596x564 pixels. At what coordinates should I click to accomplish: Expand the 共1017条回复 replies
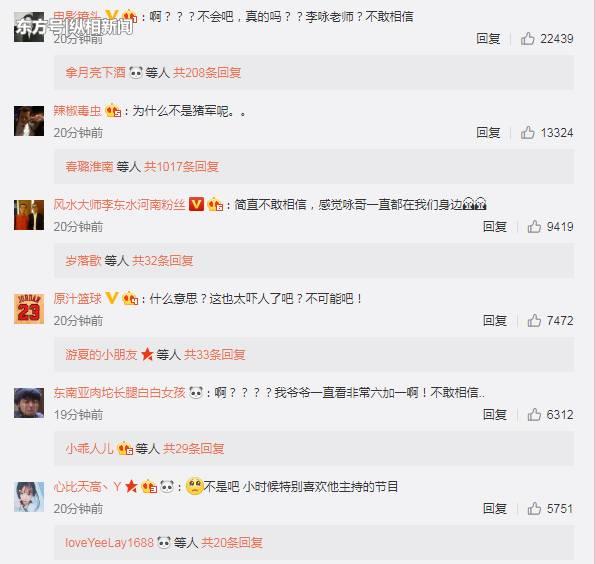pos(181,166)
